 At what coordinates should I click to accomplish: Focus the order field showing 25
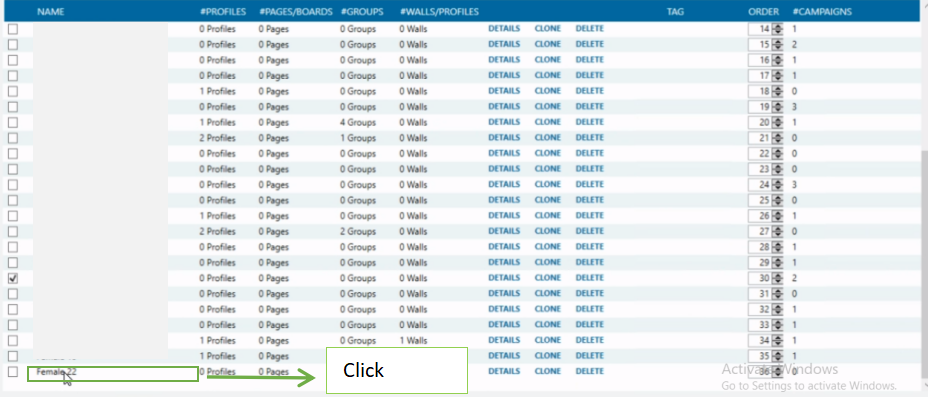coord(760,200)
